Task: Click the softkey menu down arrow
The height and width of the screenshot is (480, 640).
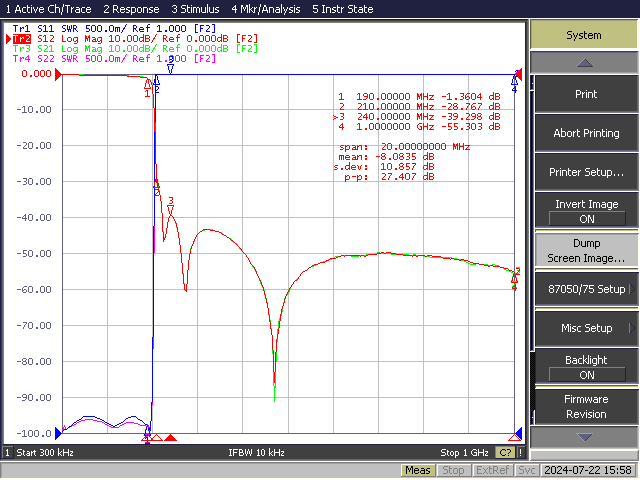Action: pos(584,437)
